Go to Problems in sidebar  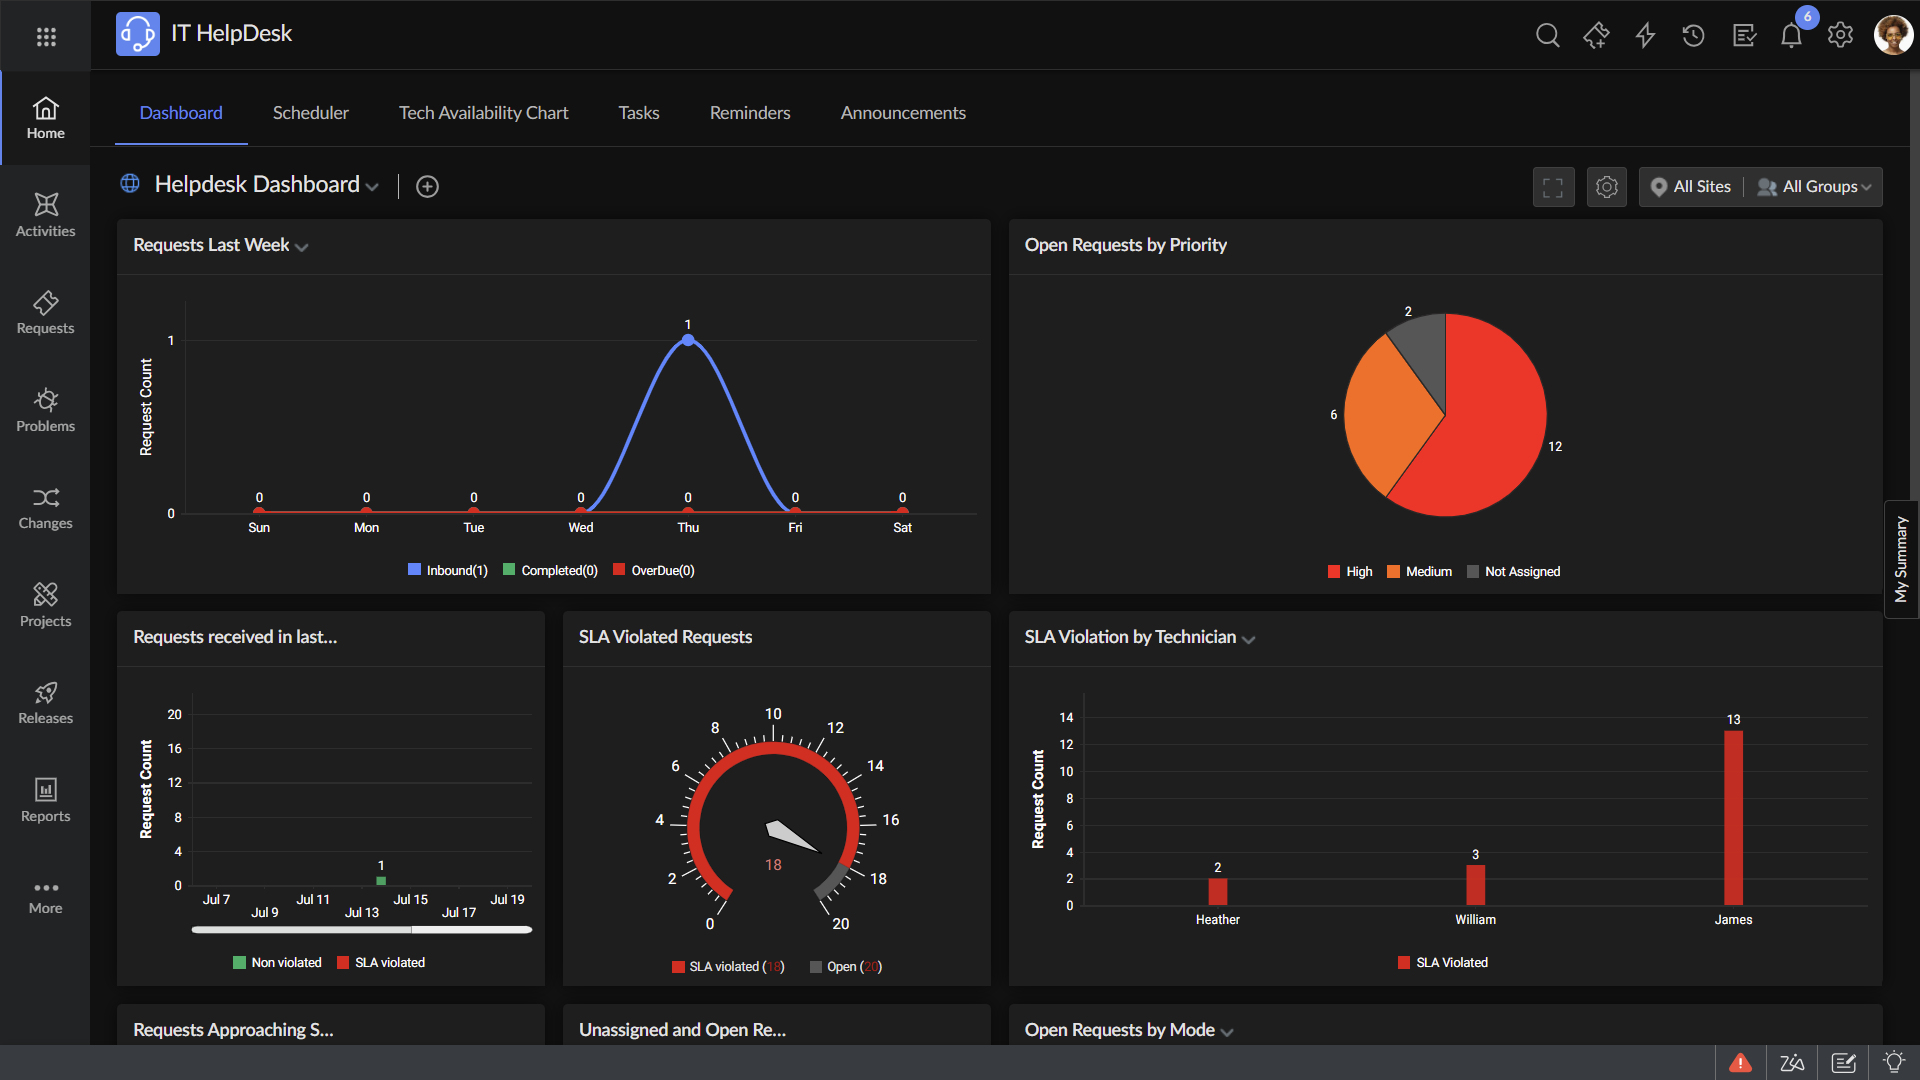click(45, 410)
